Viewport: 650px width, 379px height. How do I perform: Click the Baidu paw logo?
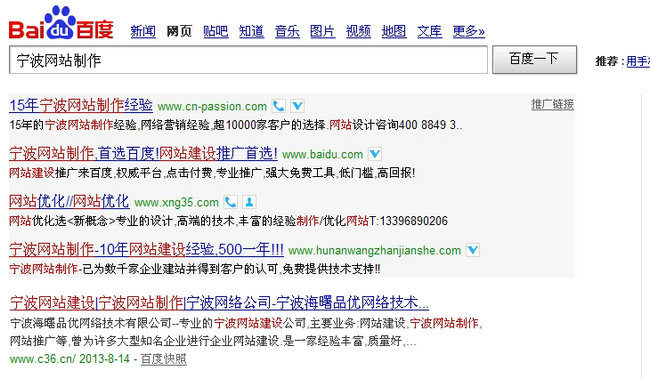click(x=61, y=23)
